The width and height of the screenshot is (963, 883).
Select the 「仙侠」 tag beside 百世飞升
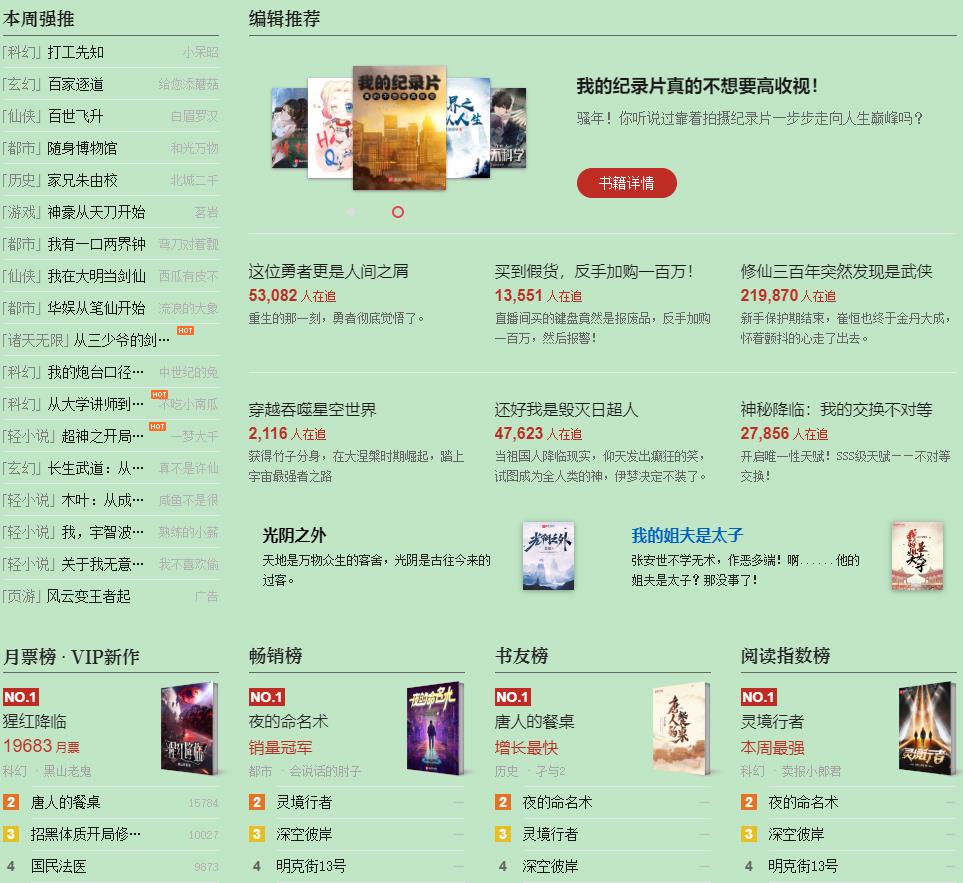click(x=19, y=116)
